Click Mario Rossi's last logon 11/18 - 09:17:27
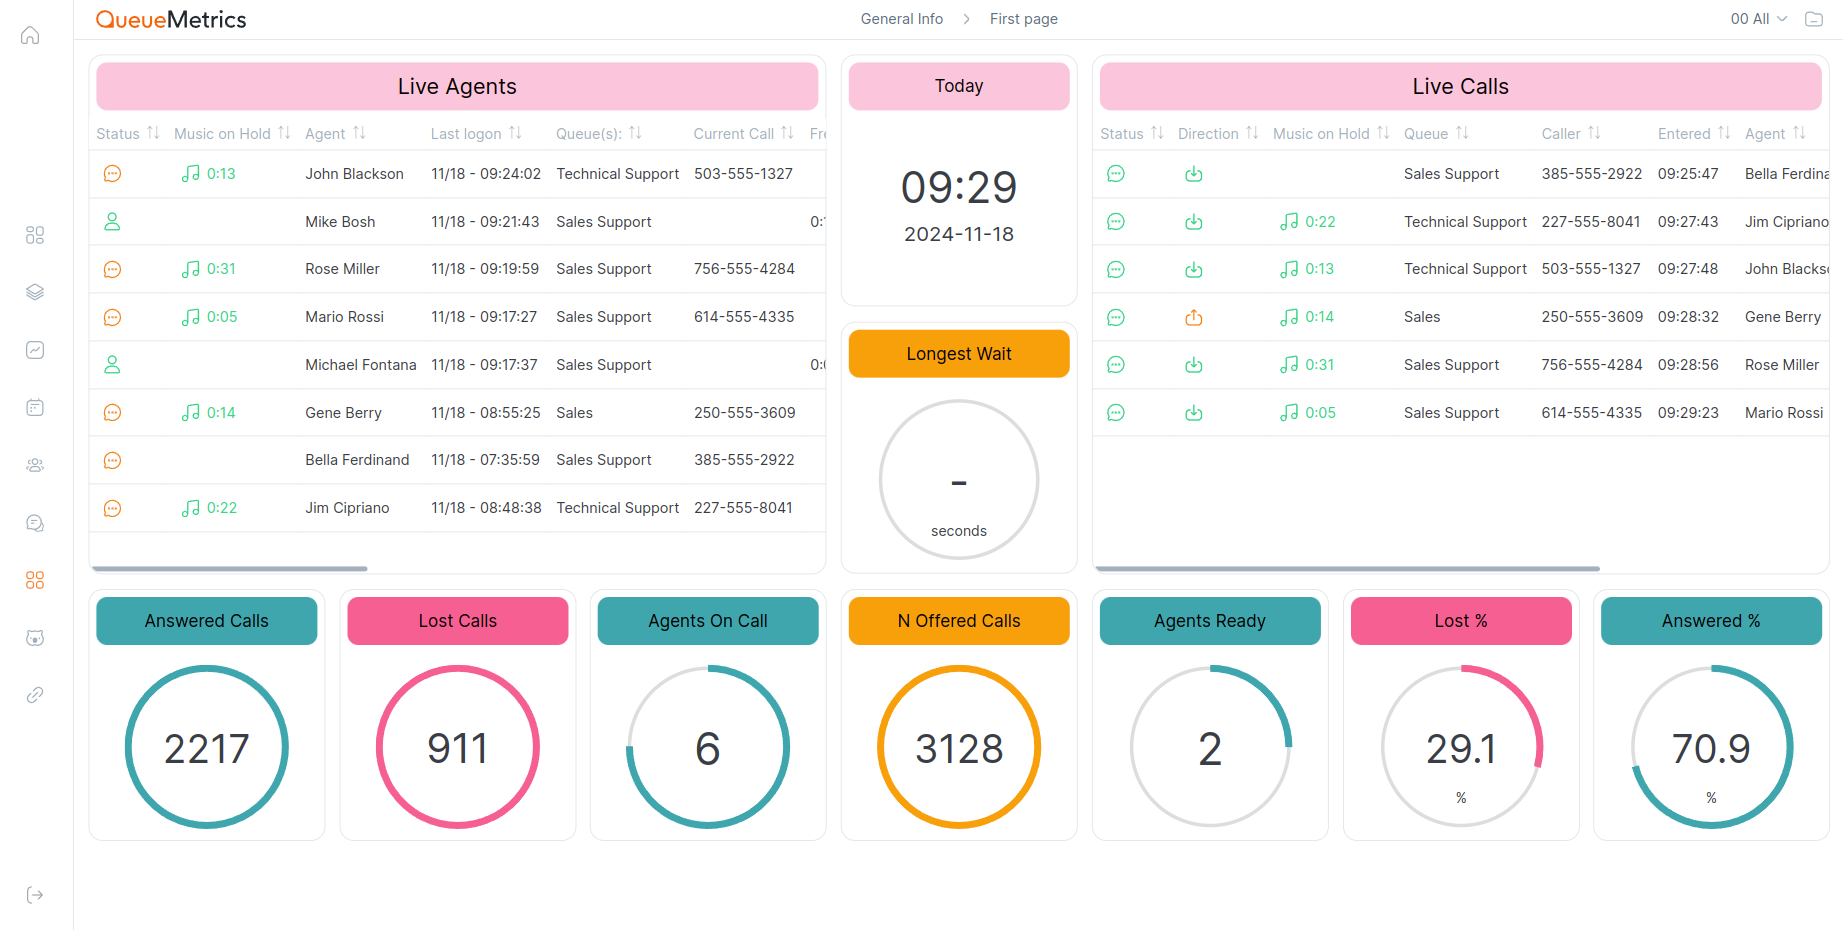Screen dimensions: 1843x930 484,317
